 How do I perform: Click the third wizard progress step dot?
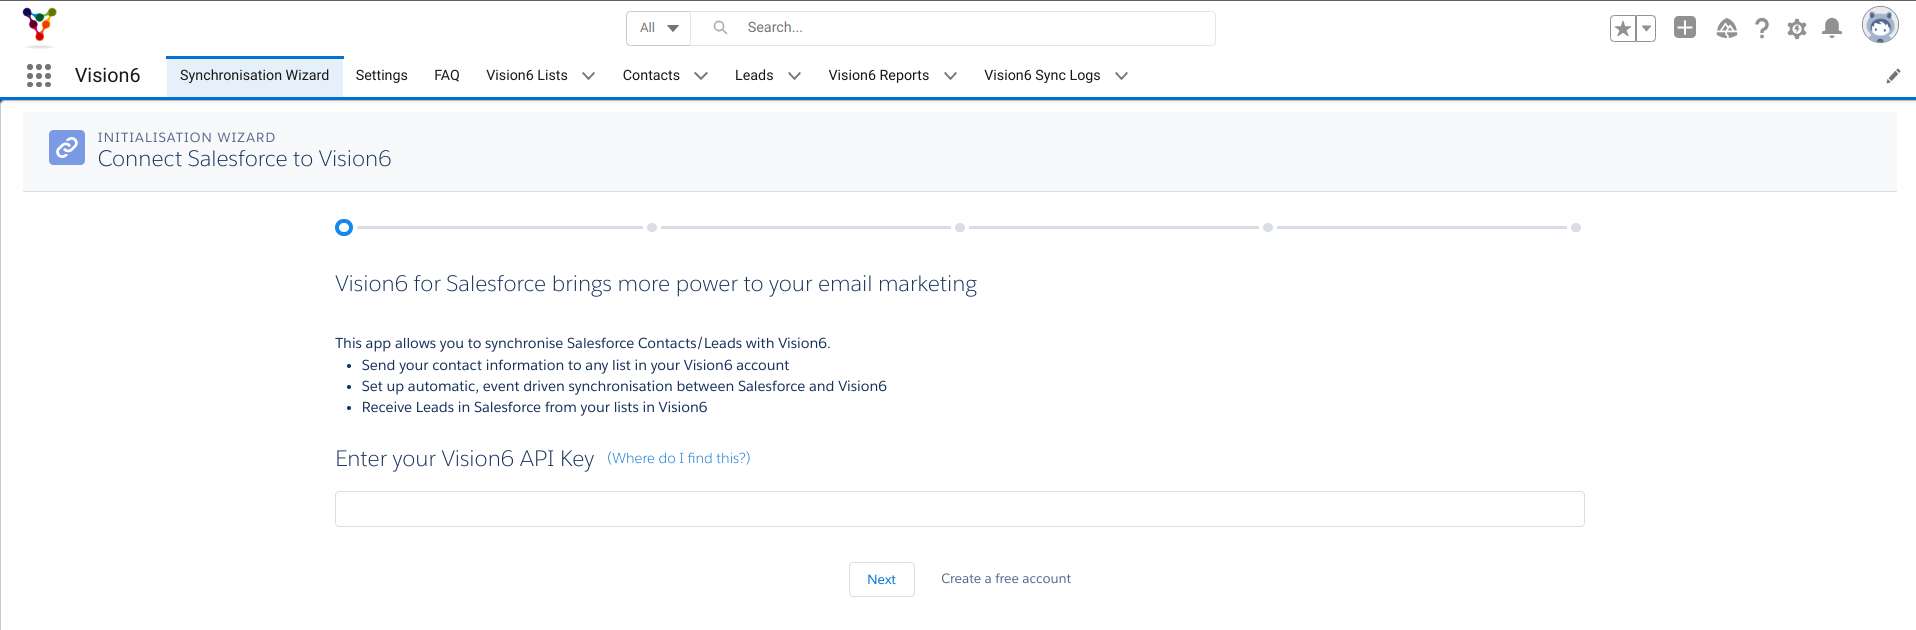(x=960, y=228)
